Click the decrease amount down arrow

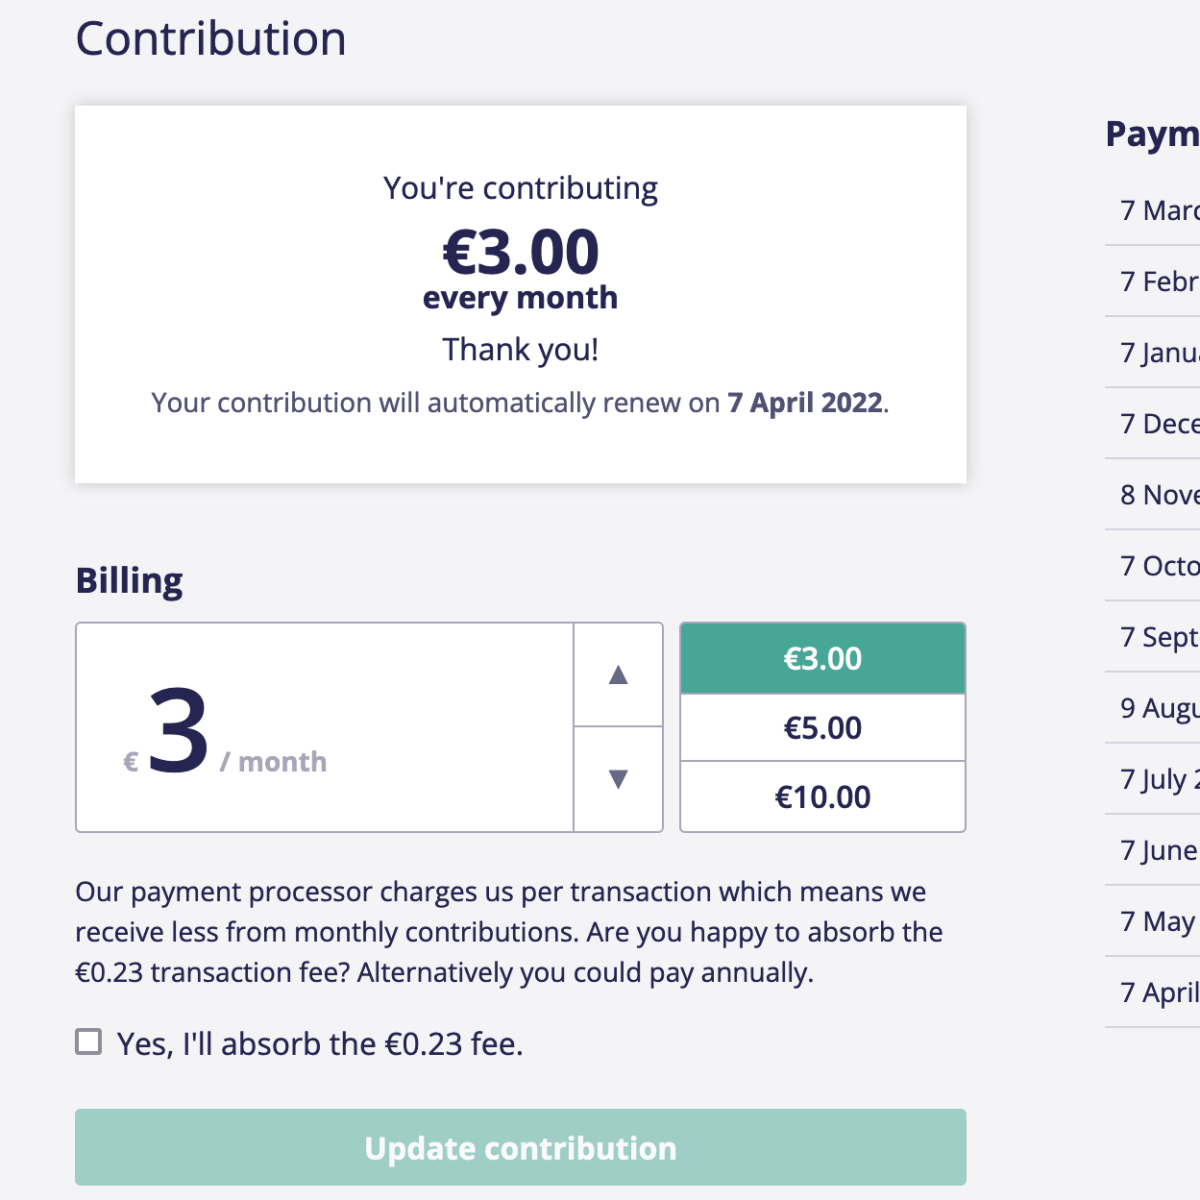click(x=618, y=779)
